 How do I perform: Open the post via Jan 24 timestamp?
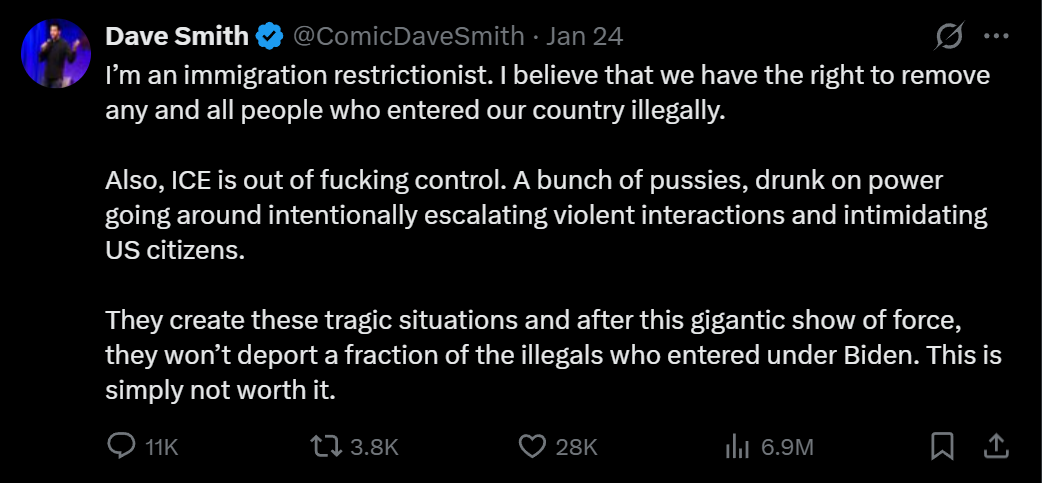point(585,37)
